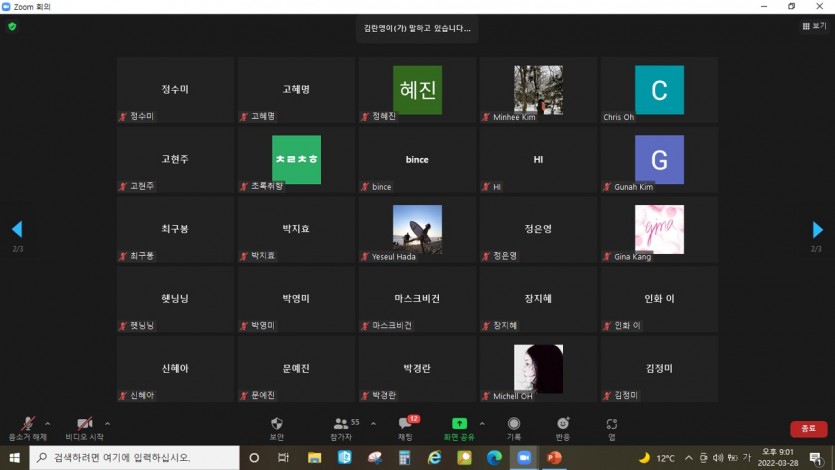Open Windows notification center icon
The height and width of the screenshot is (470, 835).
click(816, 458)
